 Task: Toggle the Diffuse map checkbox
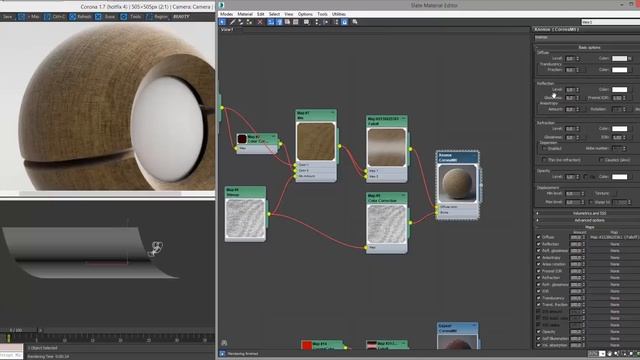(x=538, y=237)
